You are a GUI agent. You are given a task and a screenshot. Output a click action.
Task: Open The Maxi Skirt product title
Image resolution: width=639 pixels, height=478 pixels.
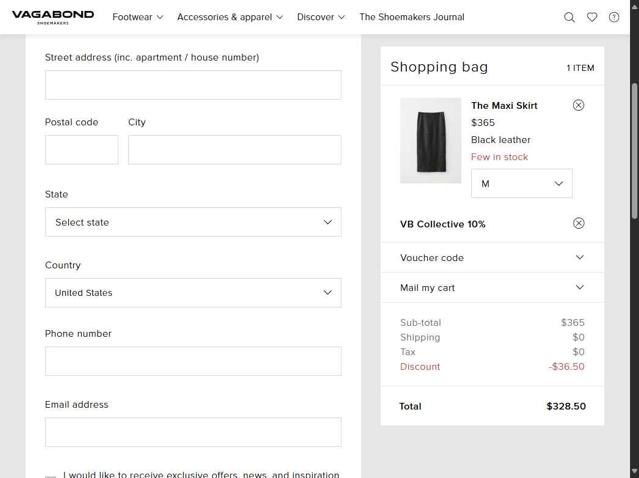tap(504, 106)
